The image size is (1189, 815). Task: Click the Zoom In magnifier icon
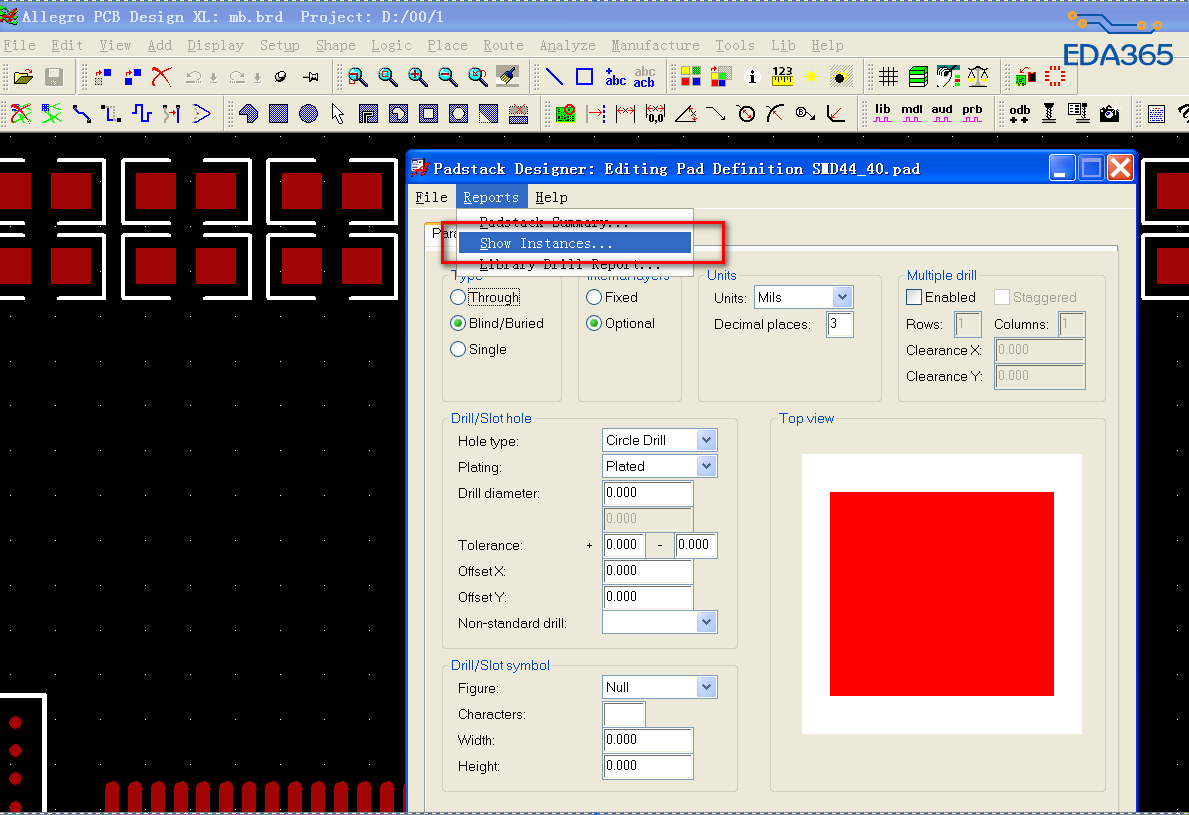pyautogui.click(x=418, y=77)
